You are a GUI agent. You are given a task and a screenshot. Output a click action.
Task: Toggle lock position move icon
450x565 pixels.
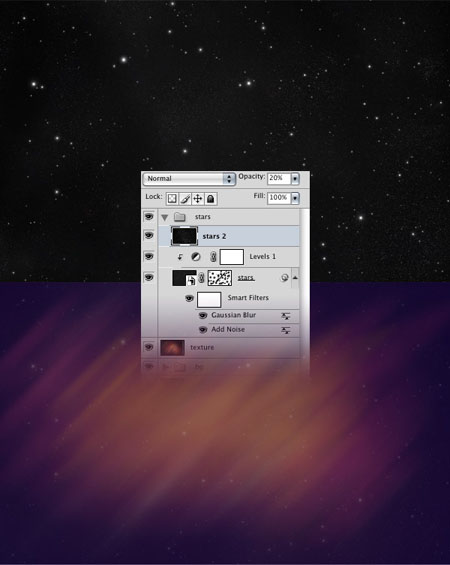(198, 199)
